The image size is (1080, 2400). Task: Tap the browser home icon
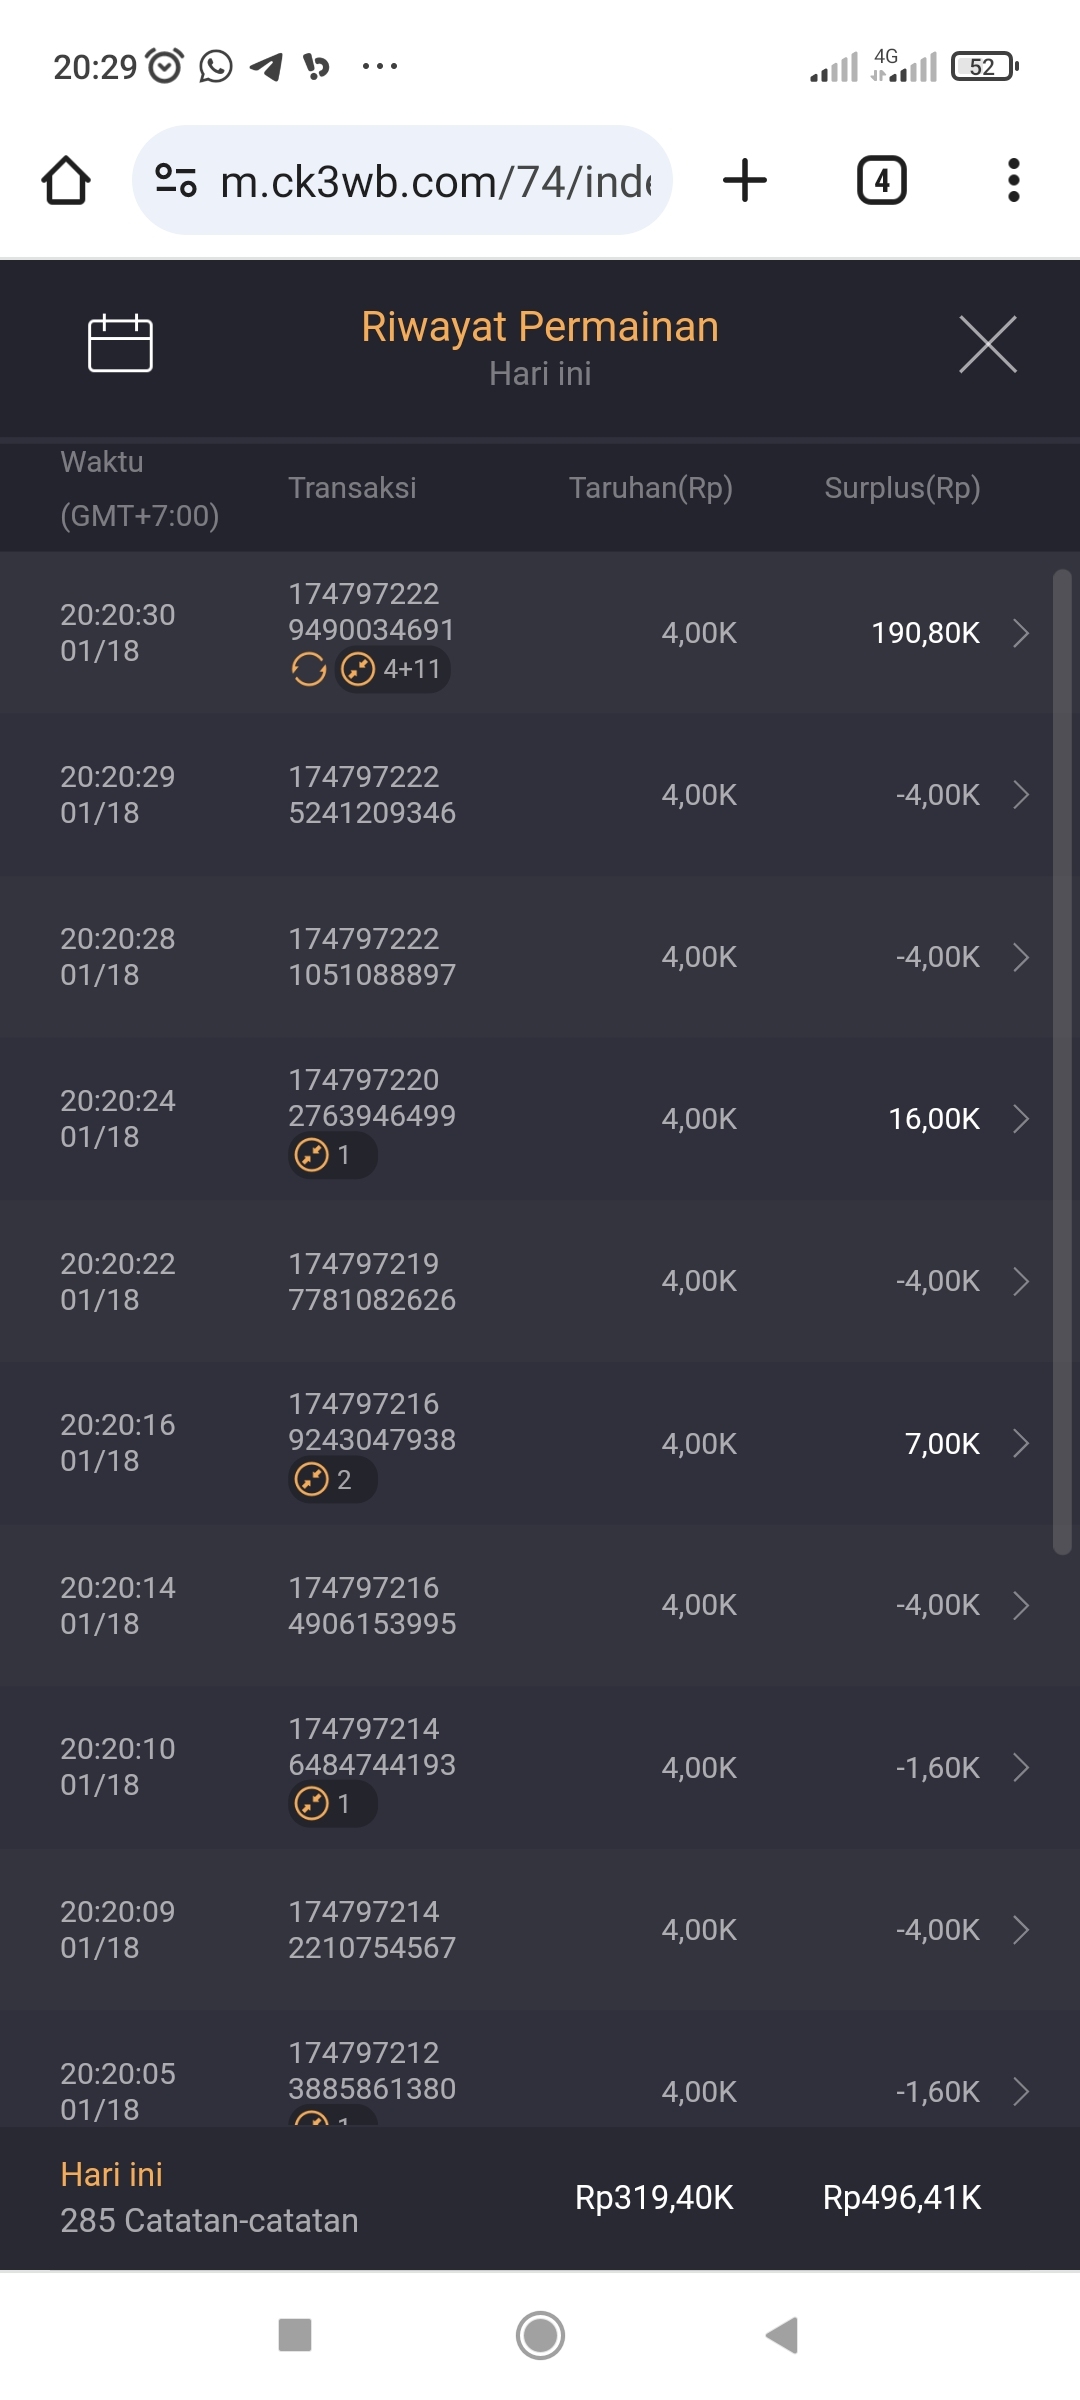[x=66, y=181]
